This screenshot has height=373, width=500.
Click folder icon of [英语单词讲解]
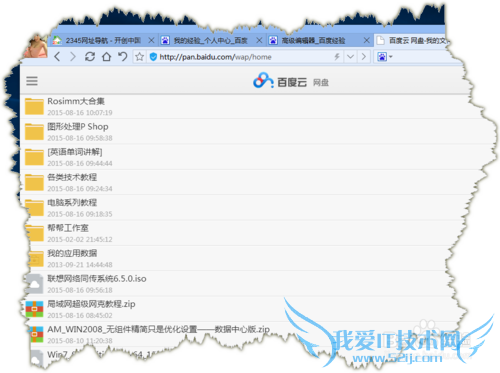click(x=34, y=157)
